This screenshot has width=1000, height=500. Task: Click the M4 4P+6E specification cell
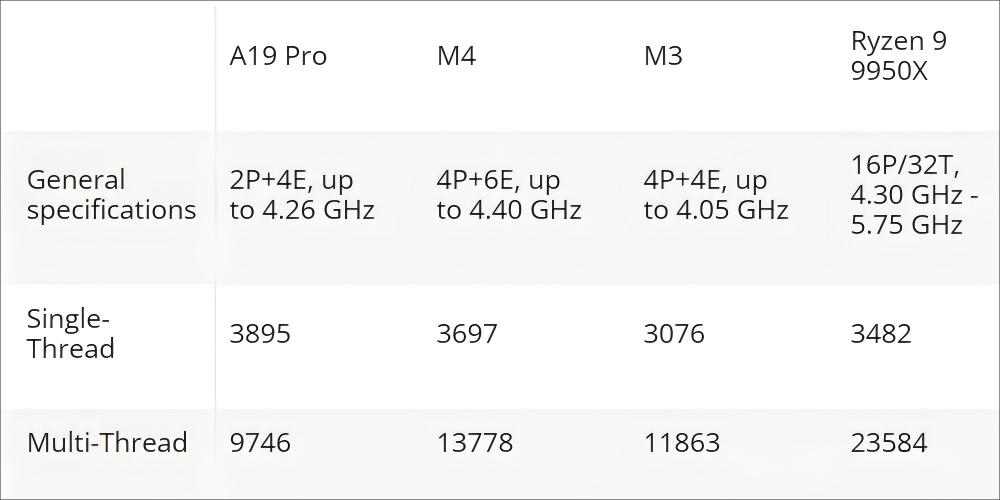click(509, 195)
